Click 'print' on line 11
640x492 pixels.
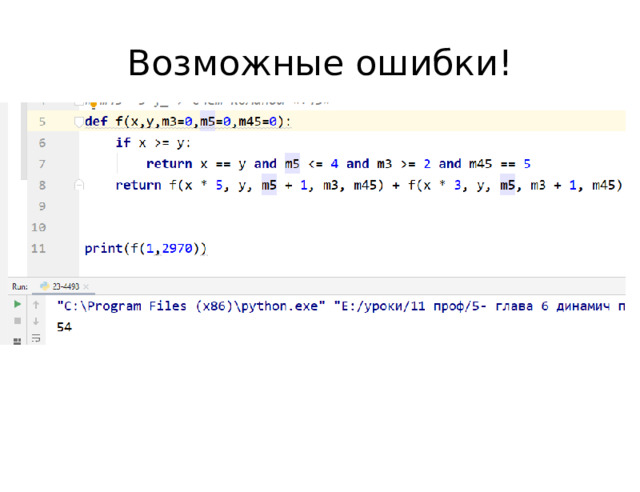(104, 249)
